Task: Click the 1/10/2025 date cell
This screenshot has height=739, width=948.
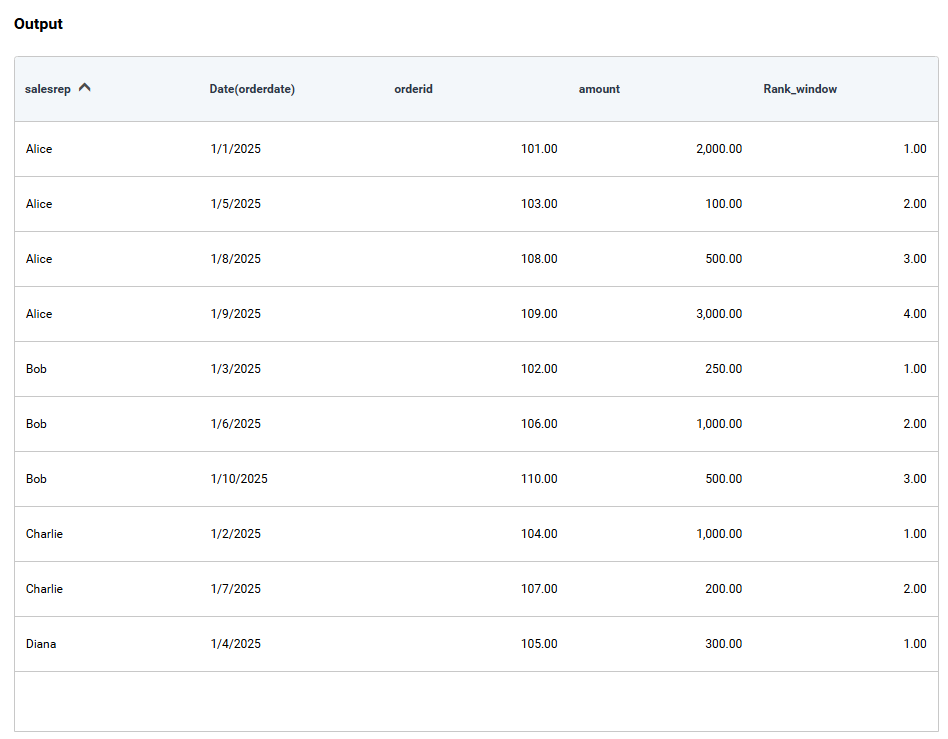Action: pos(239,479)
